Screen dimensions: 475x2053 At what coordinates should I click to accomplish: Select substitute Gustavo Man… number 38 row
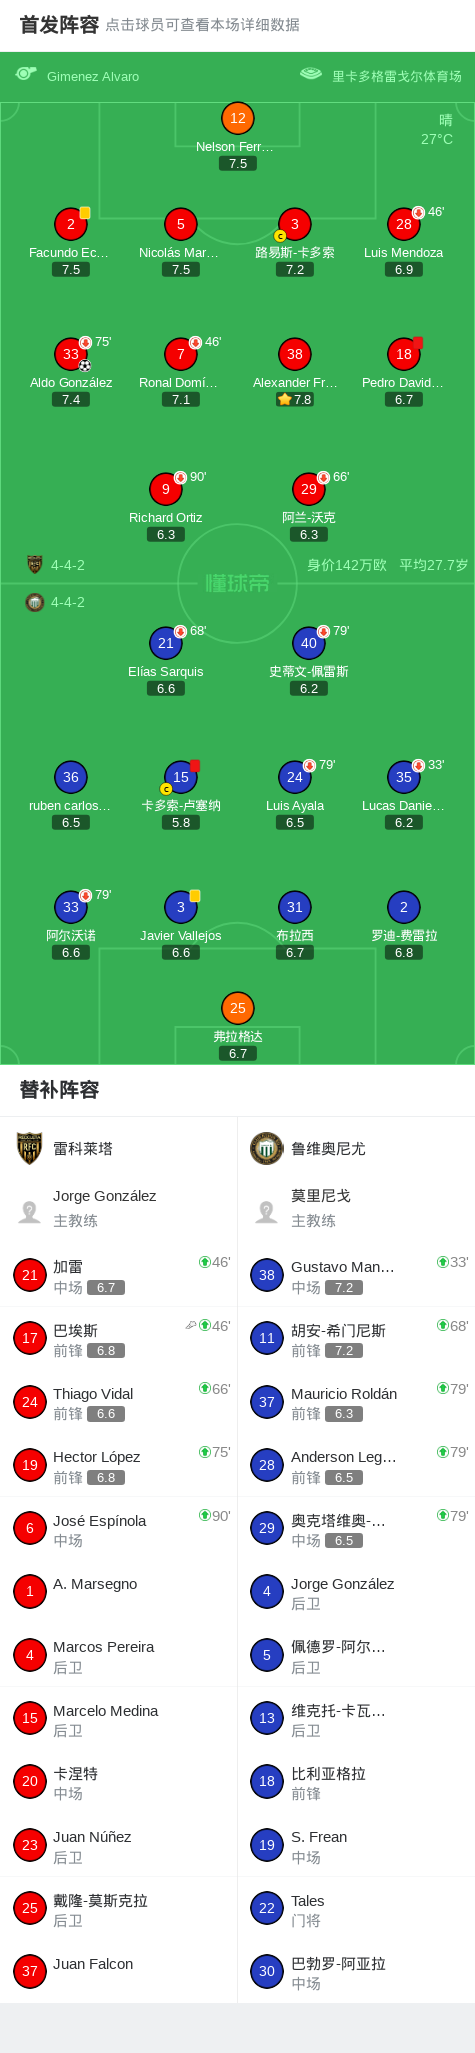tap(356, 1275)
